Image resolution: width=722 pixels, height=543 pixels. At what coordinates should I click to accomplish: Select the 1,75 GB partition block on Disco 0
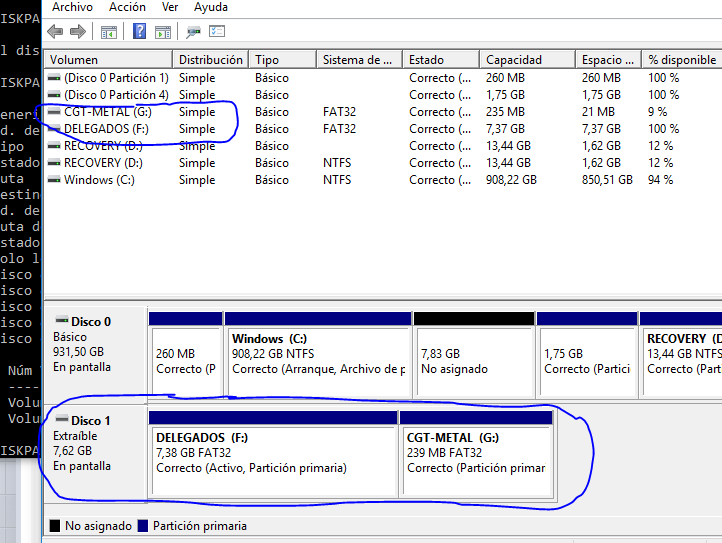[587, 355]
